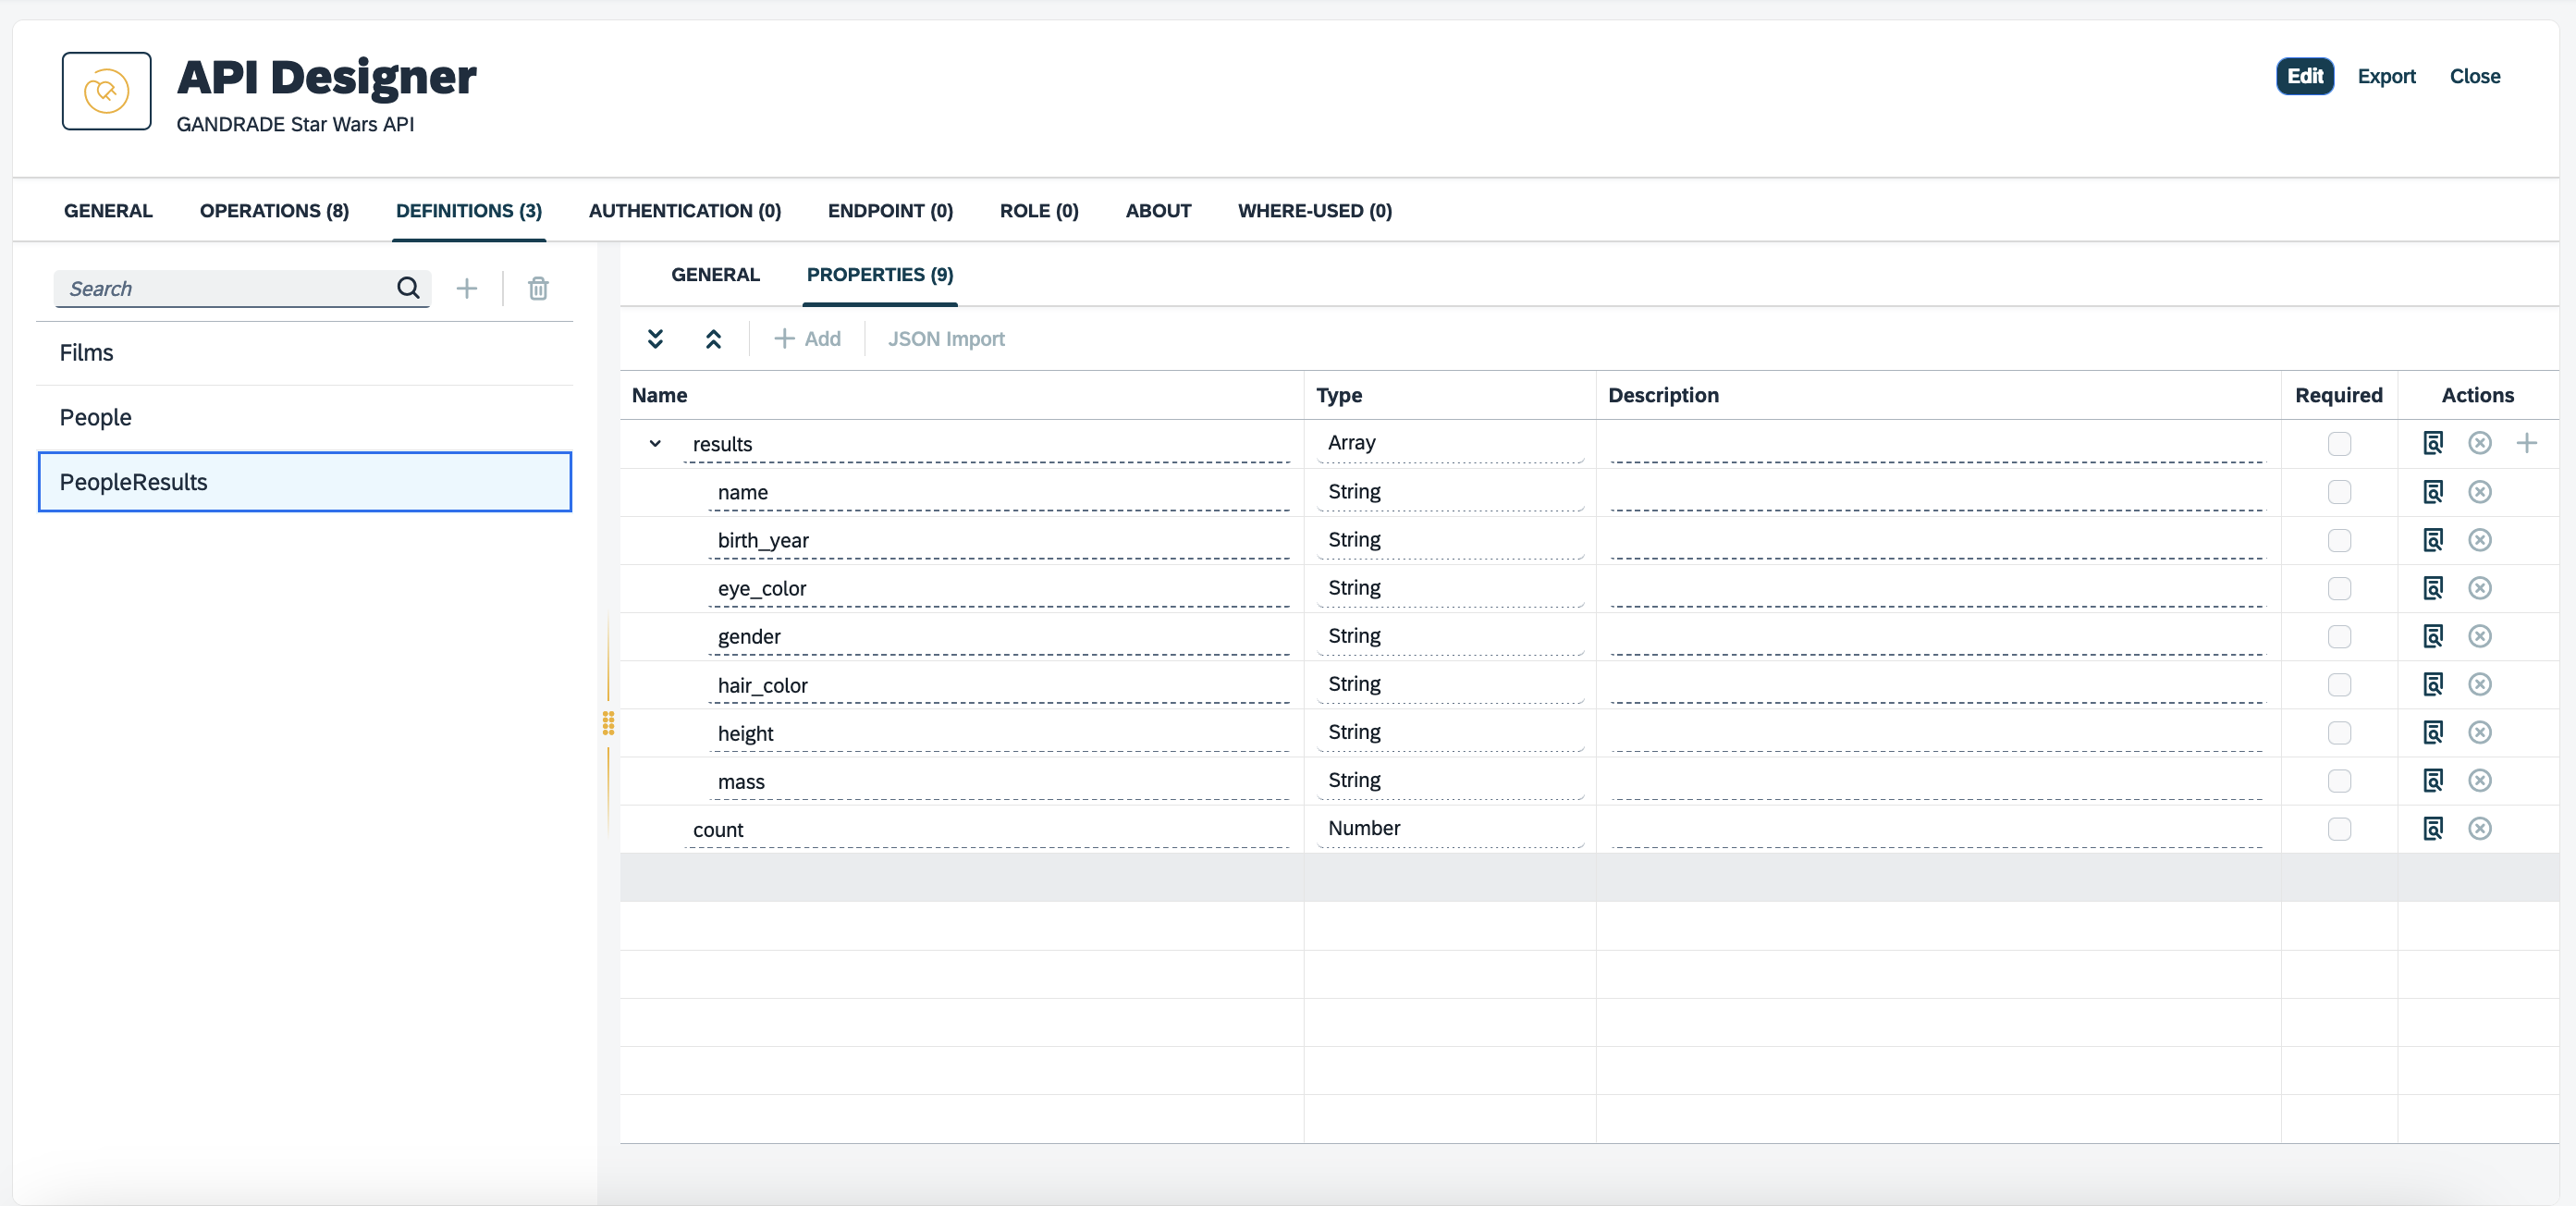Click the Export button
This screenshot has width=2576, height=1206.
2386,76
